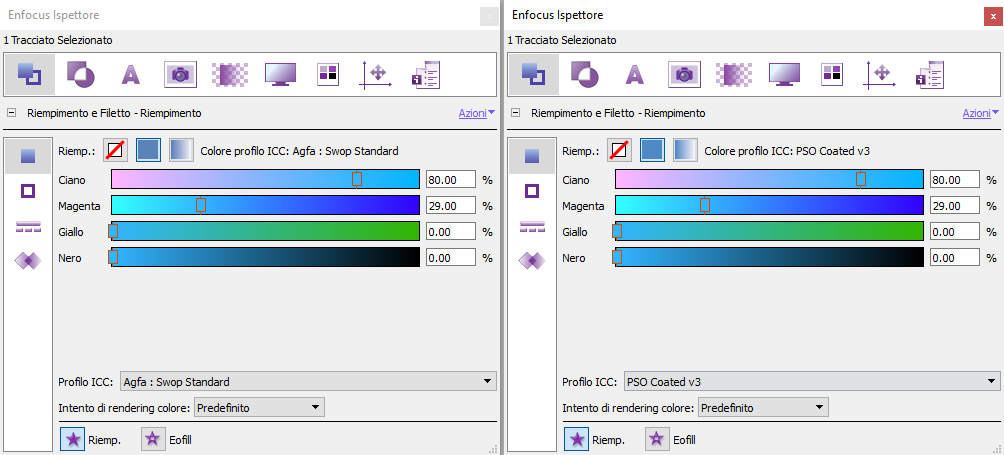This screenshot has height=455, width=1004.
Task: Open Image camera icon in right inspector
Action: (684, 74)
